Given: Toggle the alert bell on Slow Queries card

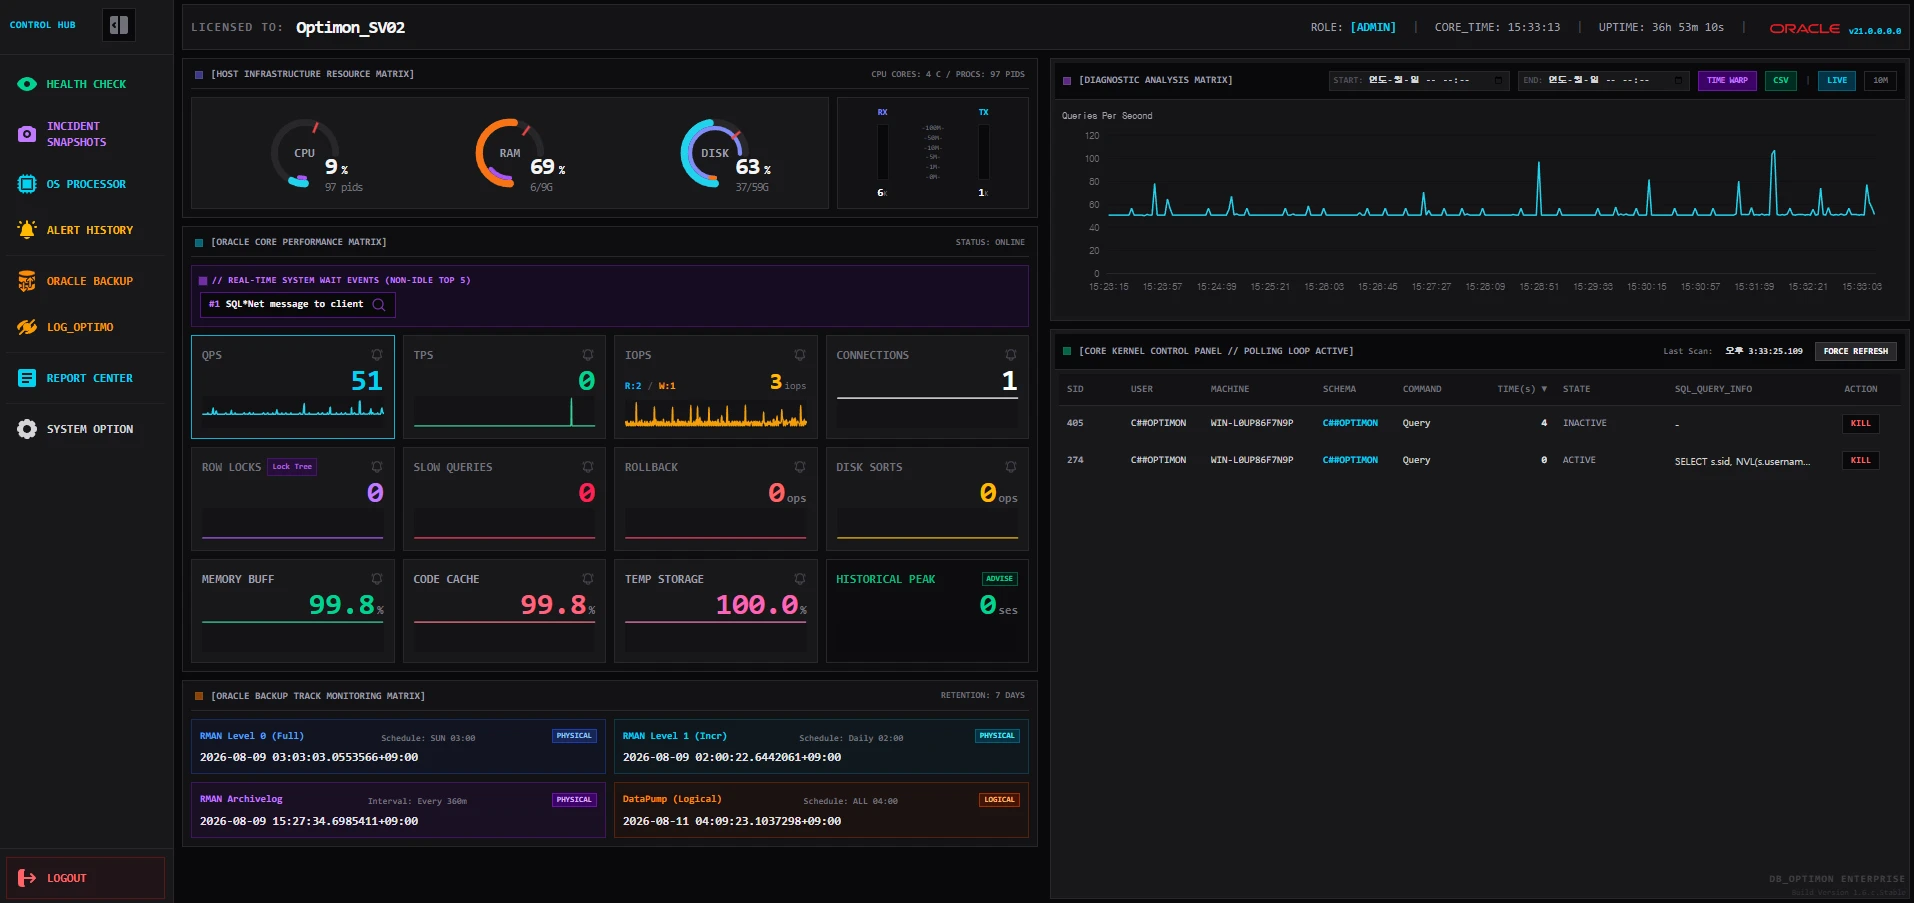Looking at the screenshot, I should click(x=588, y=467).
